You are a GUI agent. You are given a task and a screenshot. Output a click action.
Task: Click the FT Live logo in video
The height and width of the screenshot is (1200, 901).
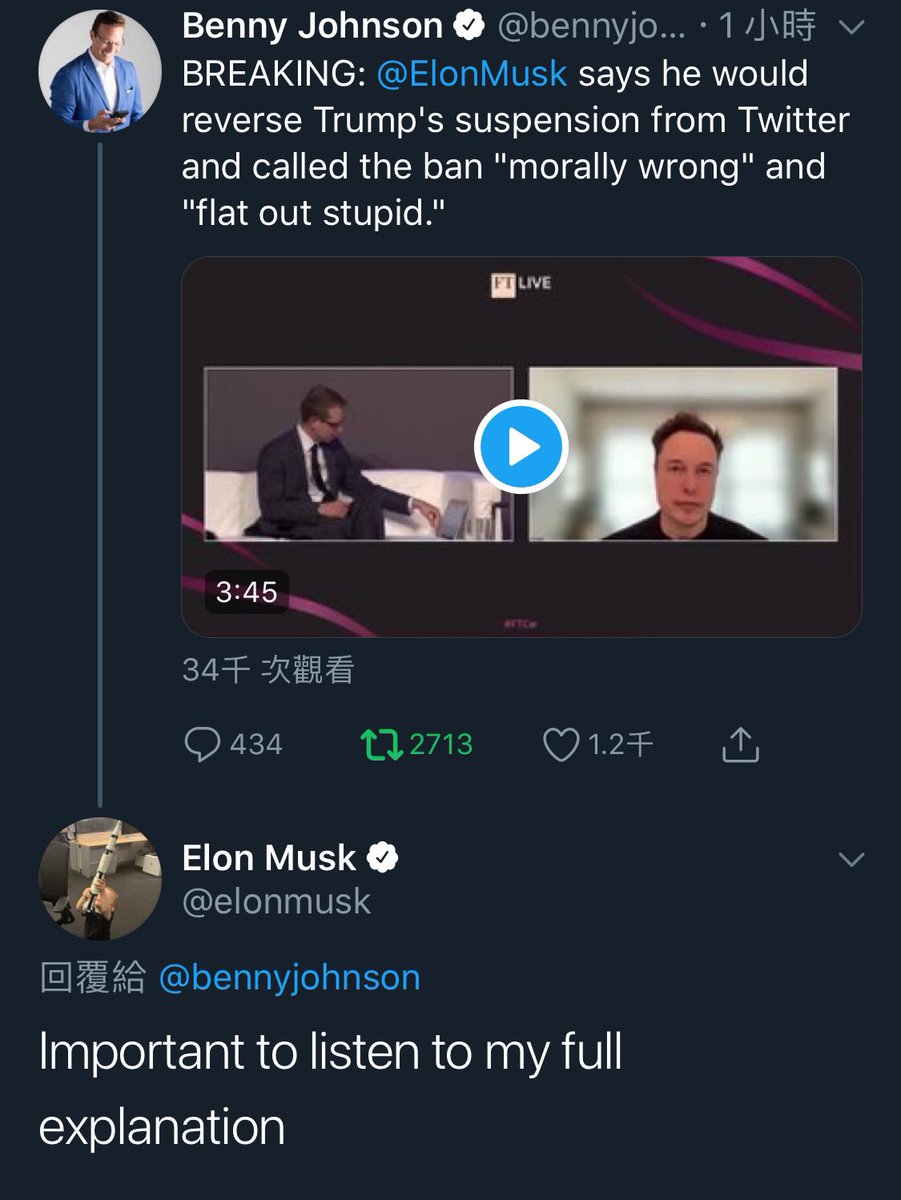pos(520,284)
